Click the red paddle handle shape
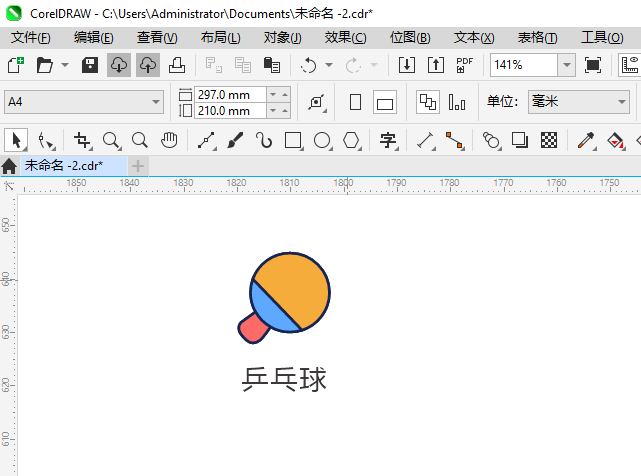The image size is (641, 476). pyautogui.click(x=252, y=328)
